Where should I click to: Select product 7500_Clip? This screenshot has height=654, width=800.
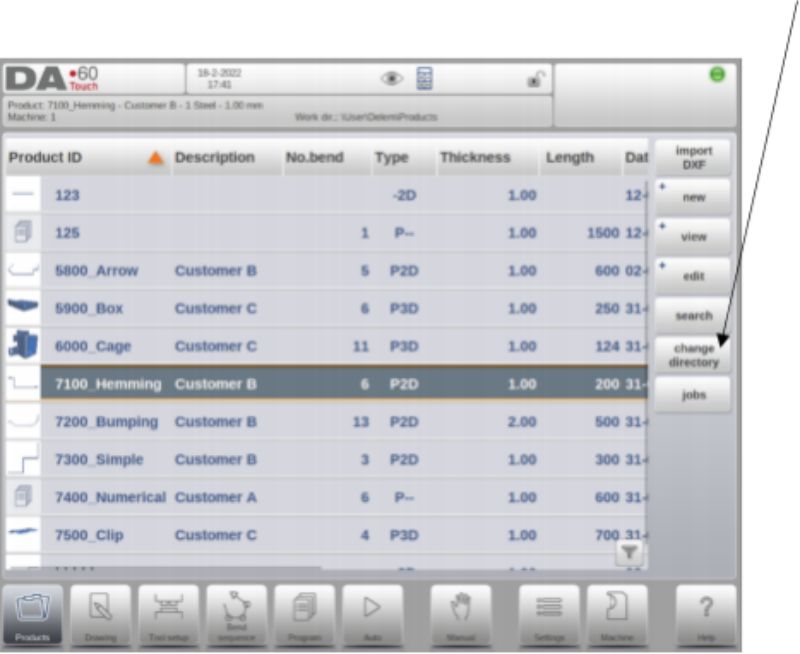coord(89,535)
